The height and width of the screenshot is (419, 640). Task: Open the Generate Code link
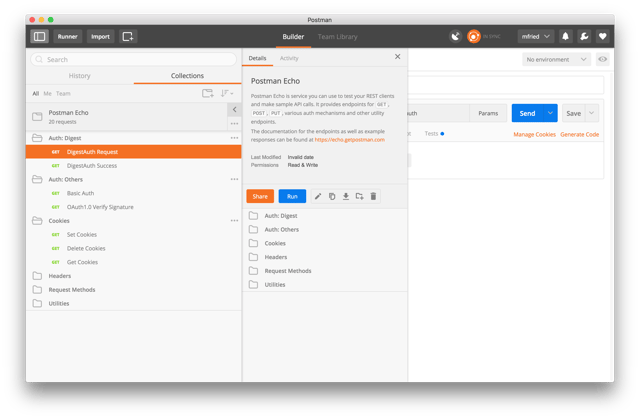point(580,134)
